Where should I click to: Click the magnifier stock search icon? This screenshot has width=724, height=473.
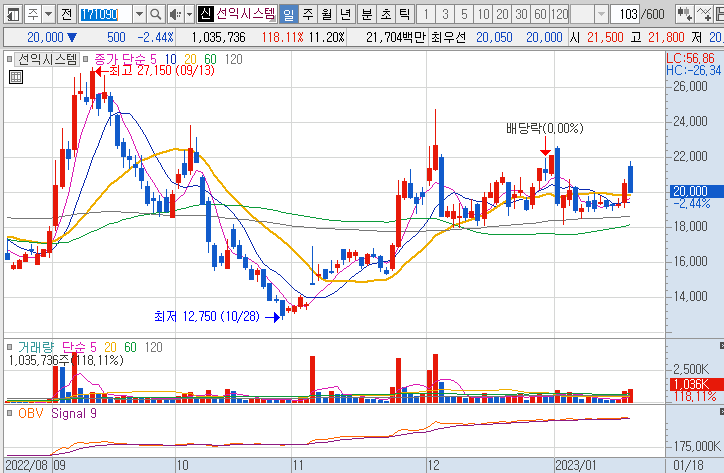tap(156, 14)
